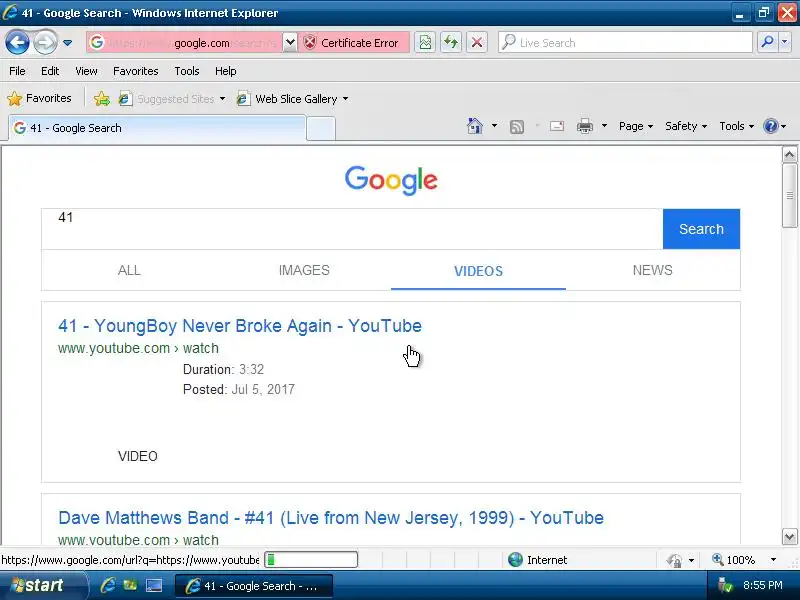Select '41 - Google Search' taskbar button
Viewport: 800px width, 600px height.
pos(254,586)
